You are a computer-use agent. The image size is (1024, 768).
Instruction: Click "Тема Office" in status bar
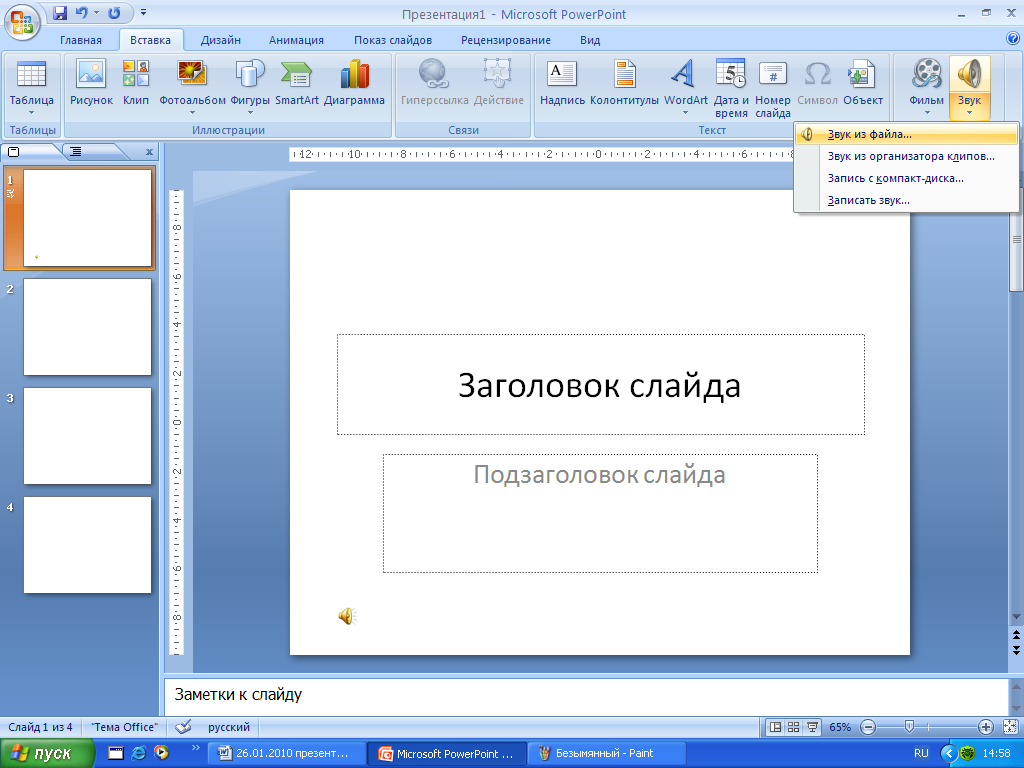coord(124,727)
